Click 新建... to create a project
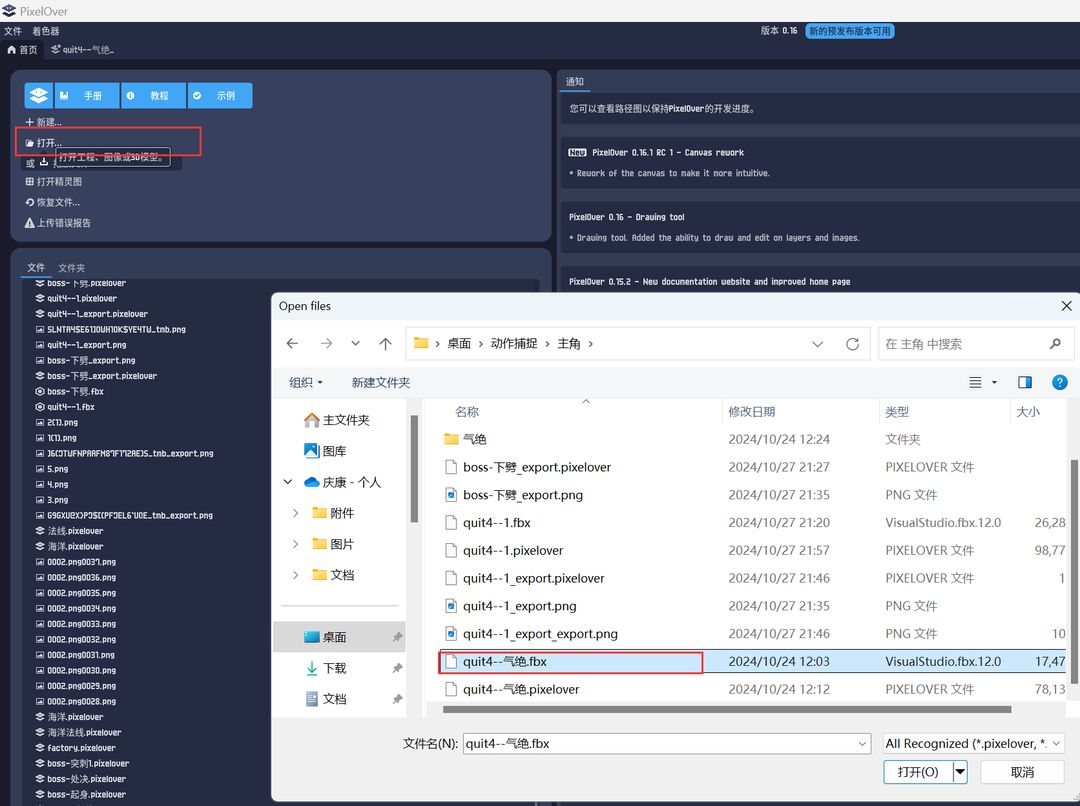The width and height of the screenshot is (1080, 806). [x=43, y=122]
